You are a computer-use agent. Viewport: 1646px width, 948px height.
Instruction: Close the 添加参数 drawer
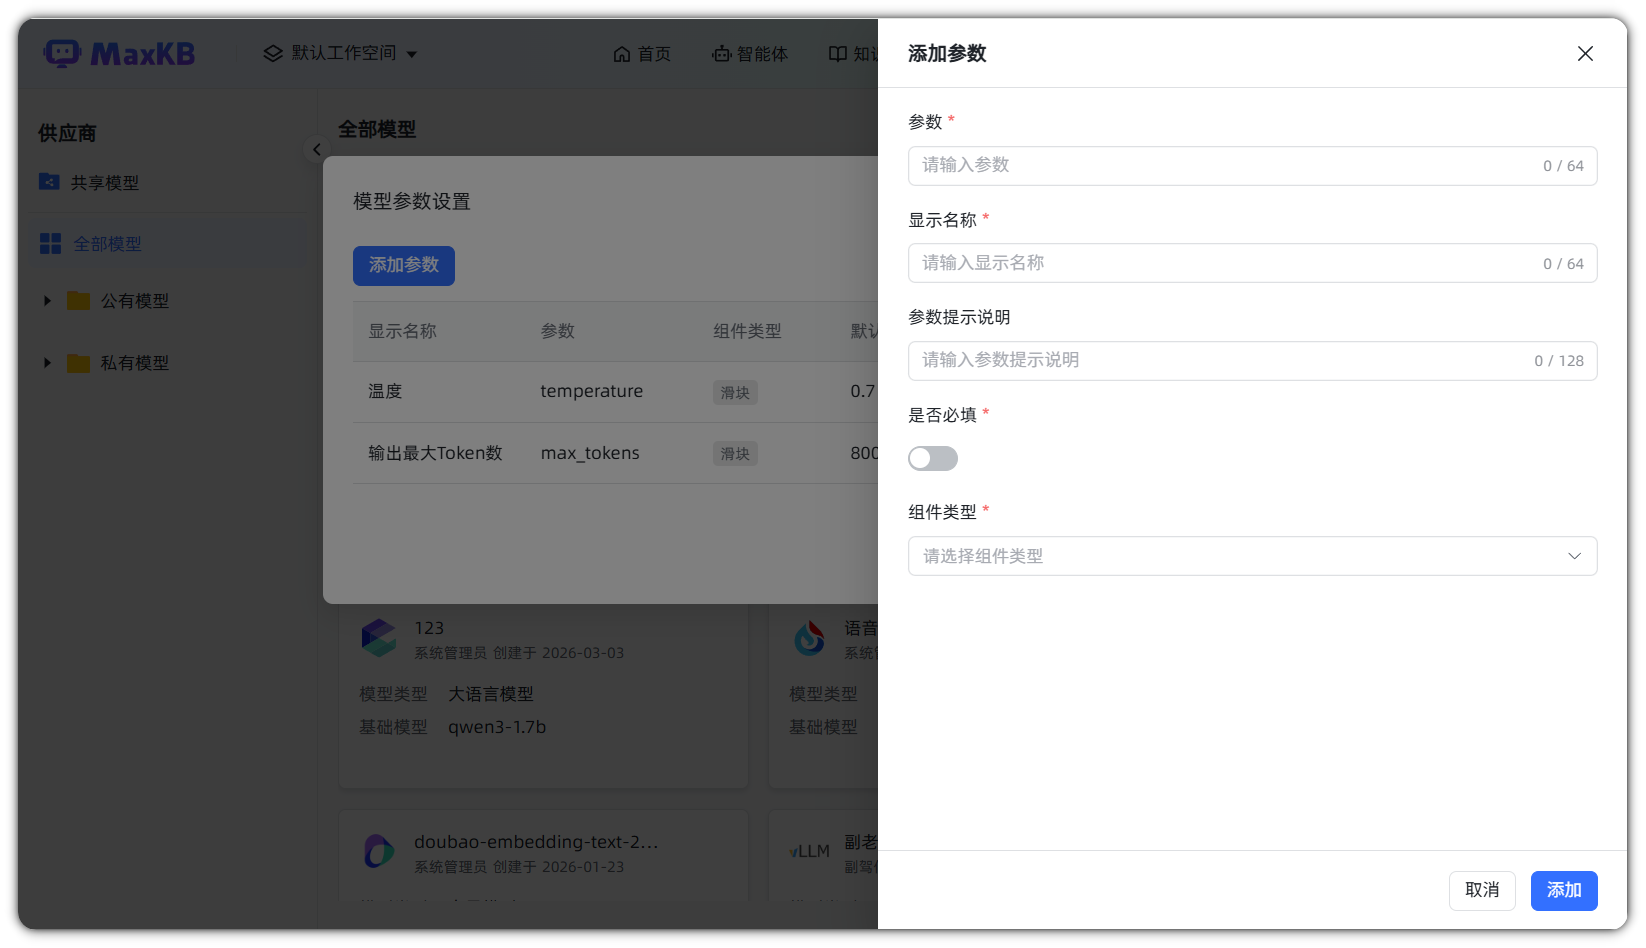click(1585, 54)
